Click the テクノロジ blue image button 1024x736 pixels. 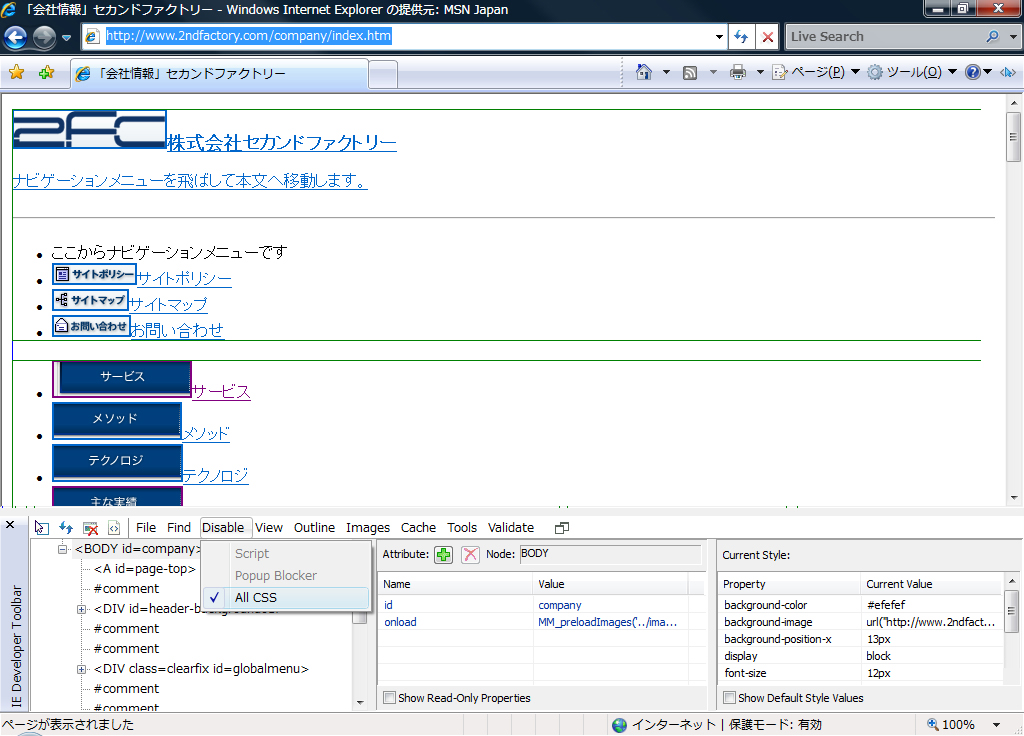117,462
